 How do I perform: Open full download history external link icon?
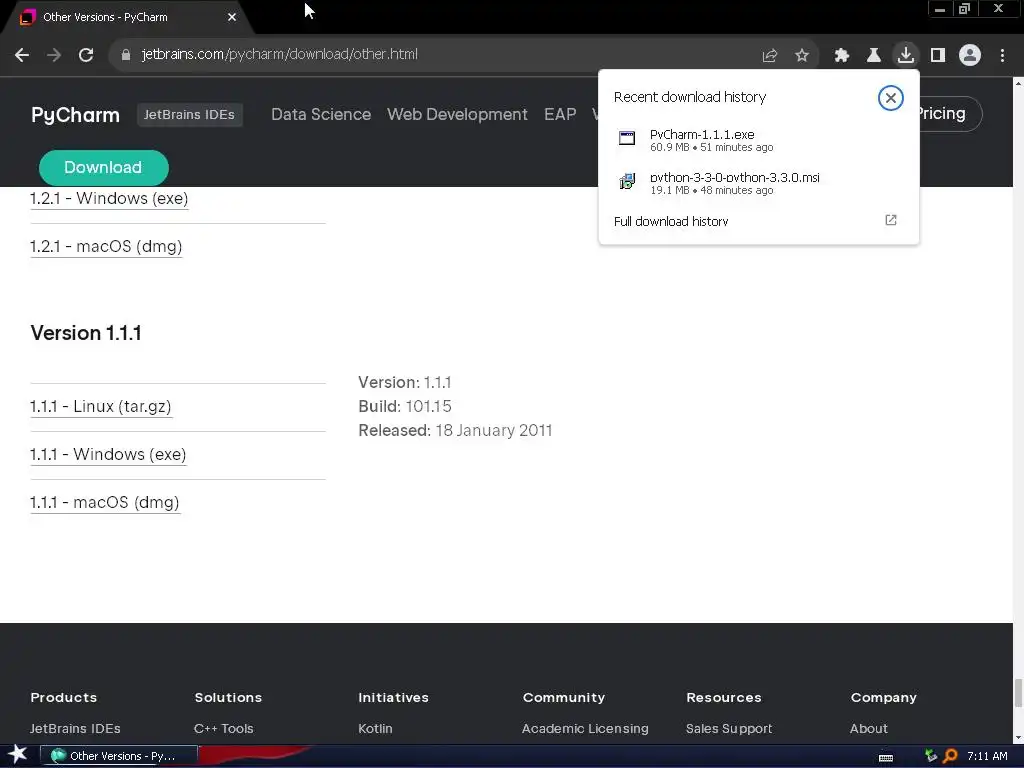[x=891, y=220]
